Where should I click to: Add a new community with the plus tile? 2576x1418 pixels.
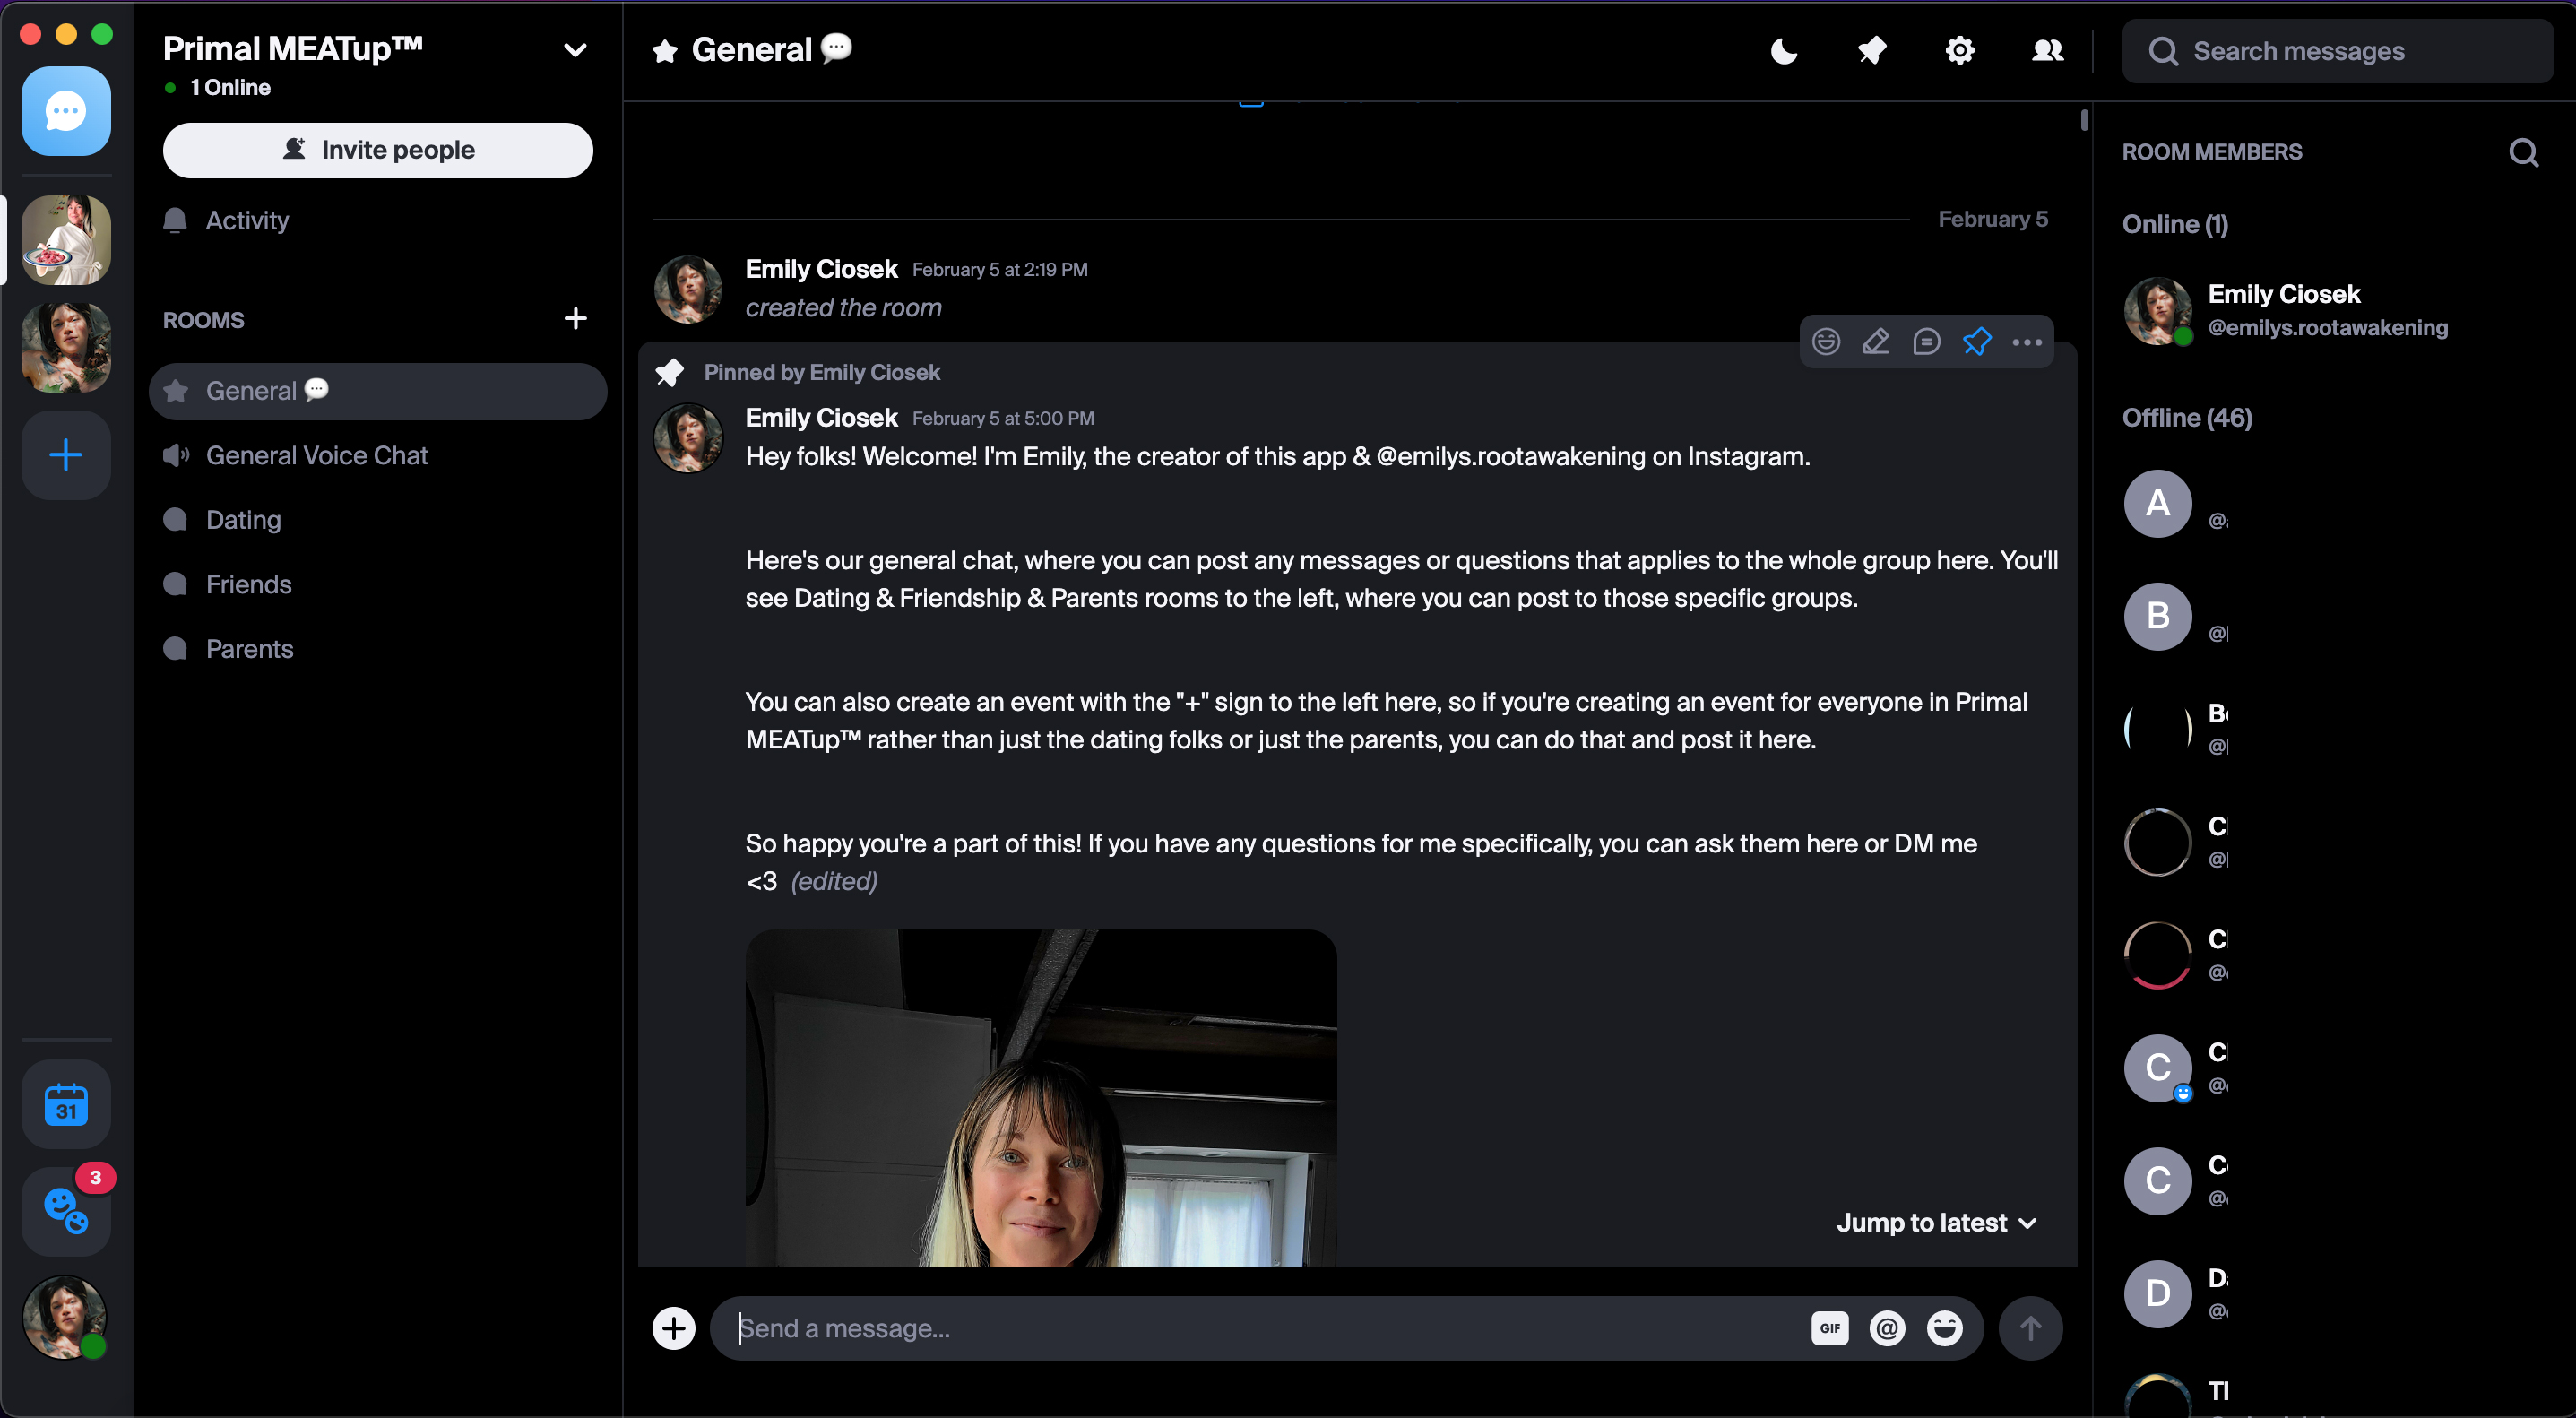(x=66, y=455)
